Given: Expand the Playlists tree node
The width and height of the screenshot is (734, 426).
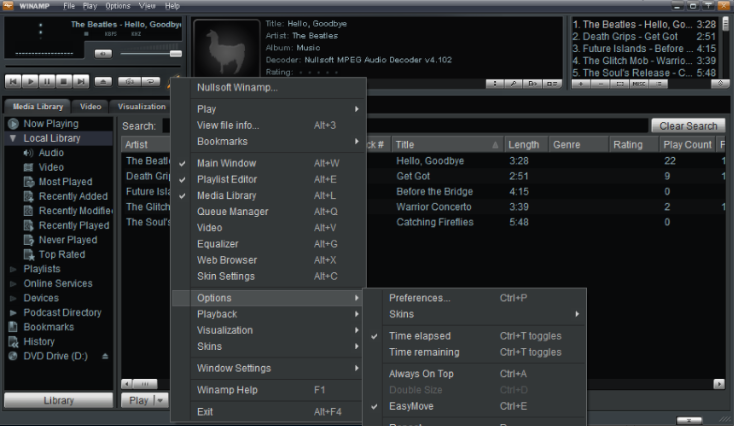Looking at the screenshot, I should [13, 269].
